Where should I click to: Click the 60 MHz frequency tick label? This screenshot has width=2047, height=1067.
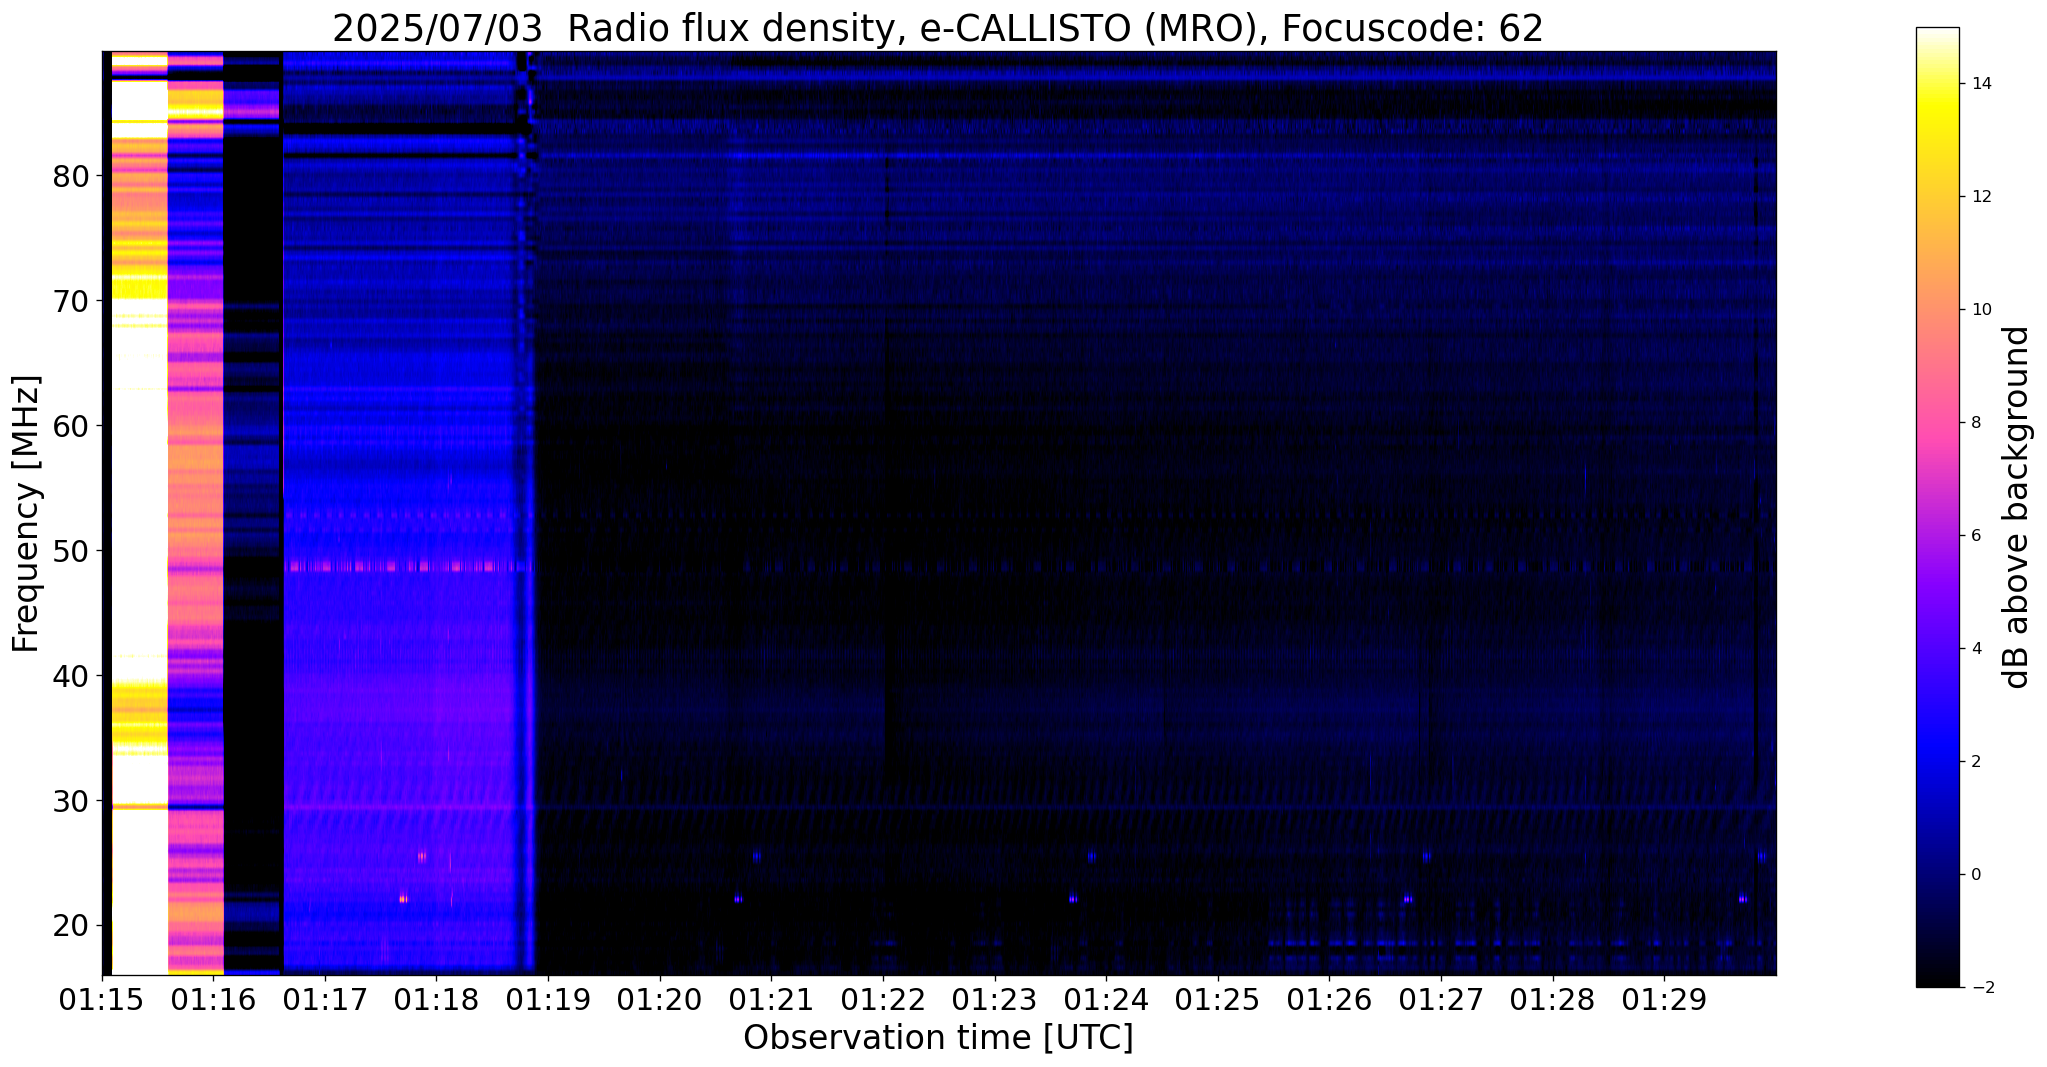click(71, 426)
